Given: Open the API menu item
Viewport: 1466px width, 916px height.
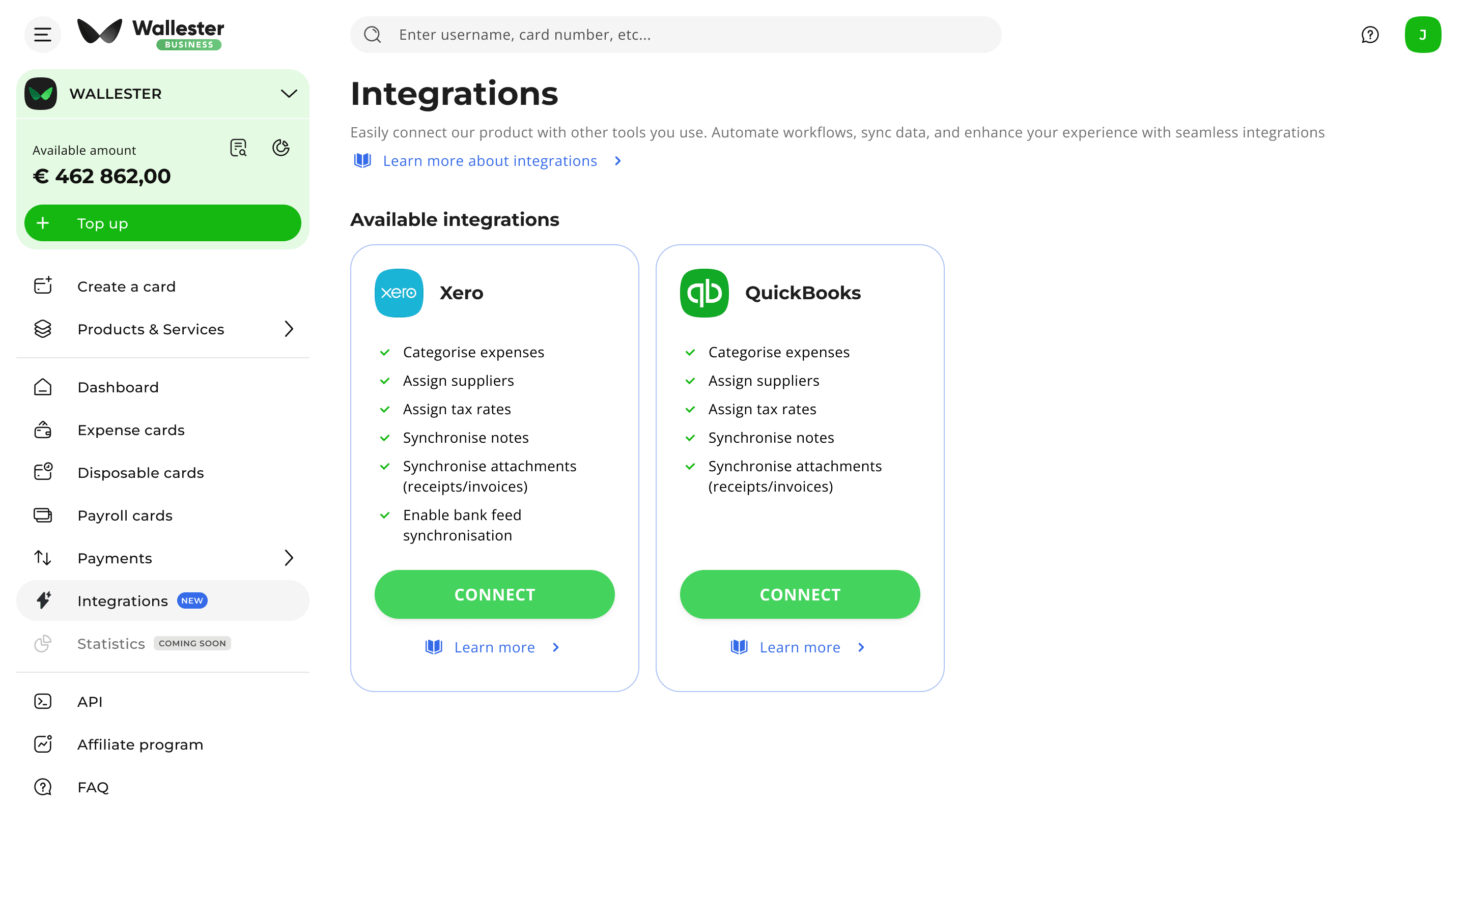Looking at the screenshot, I should [90, 702].
